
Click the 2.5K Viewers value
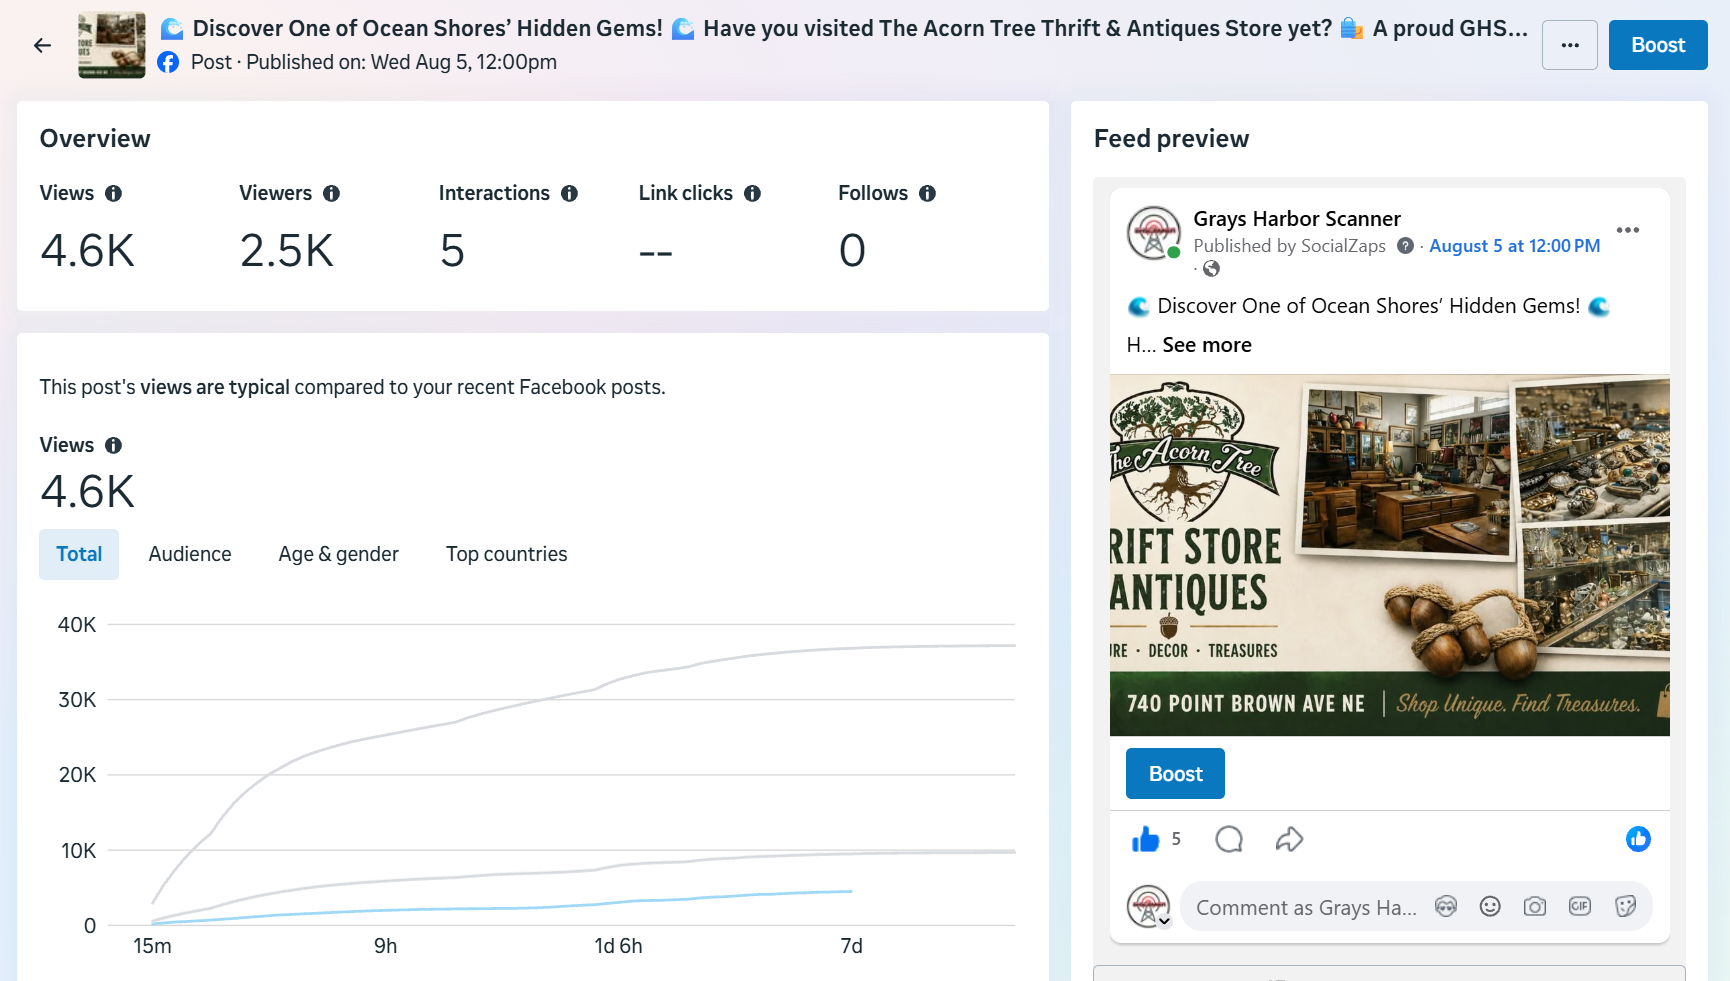287,250
